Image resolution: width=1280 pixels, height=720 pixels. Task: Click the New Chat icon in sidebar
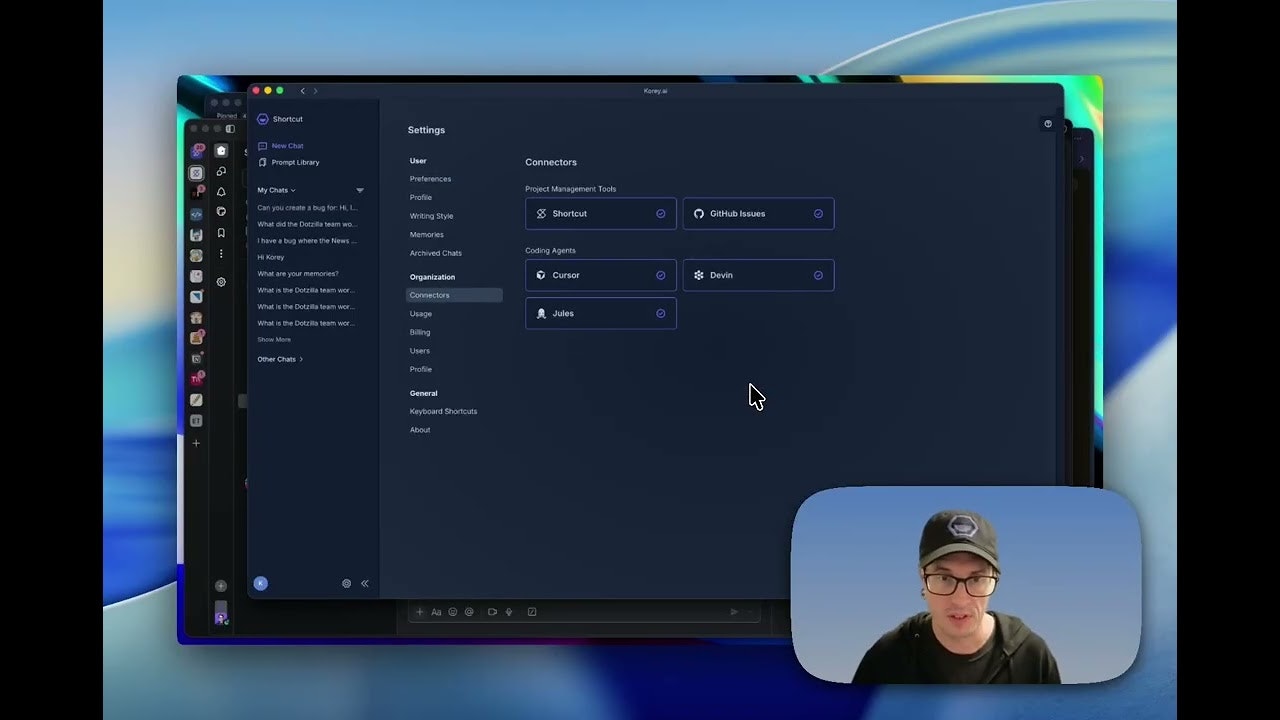click(263, 146)
